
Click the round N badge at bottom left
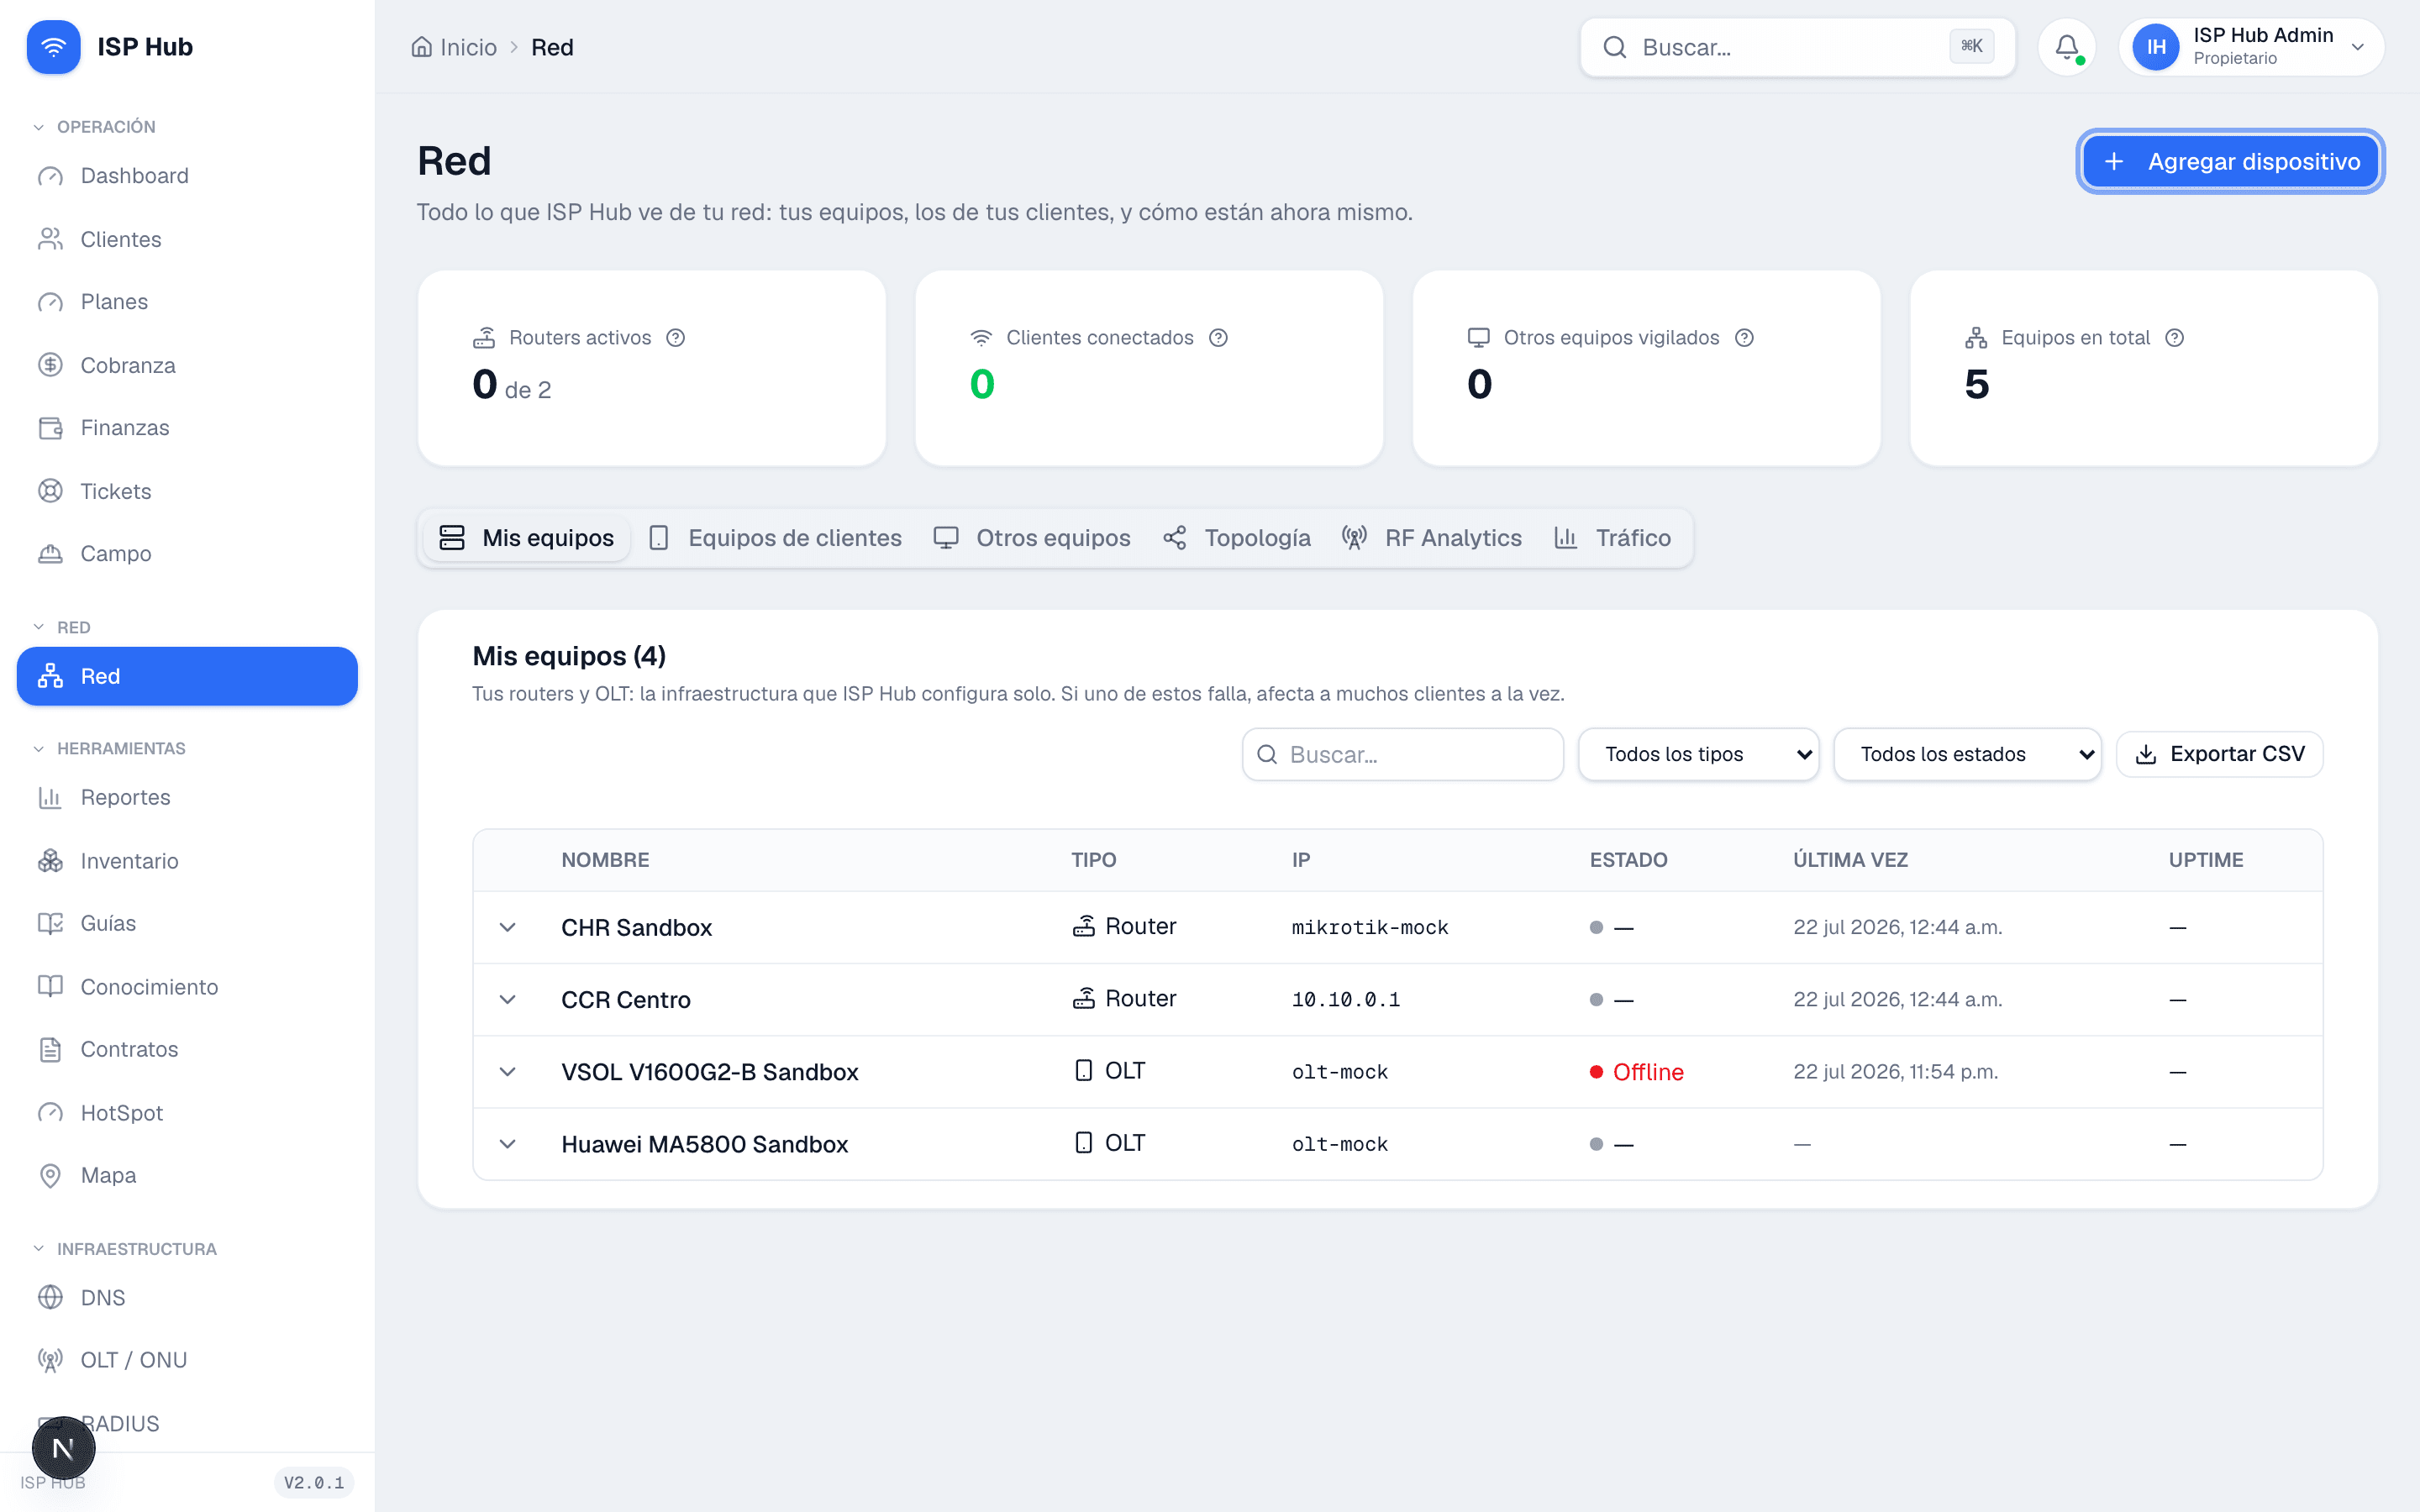(63, 1448)
